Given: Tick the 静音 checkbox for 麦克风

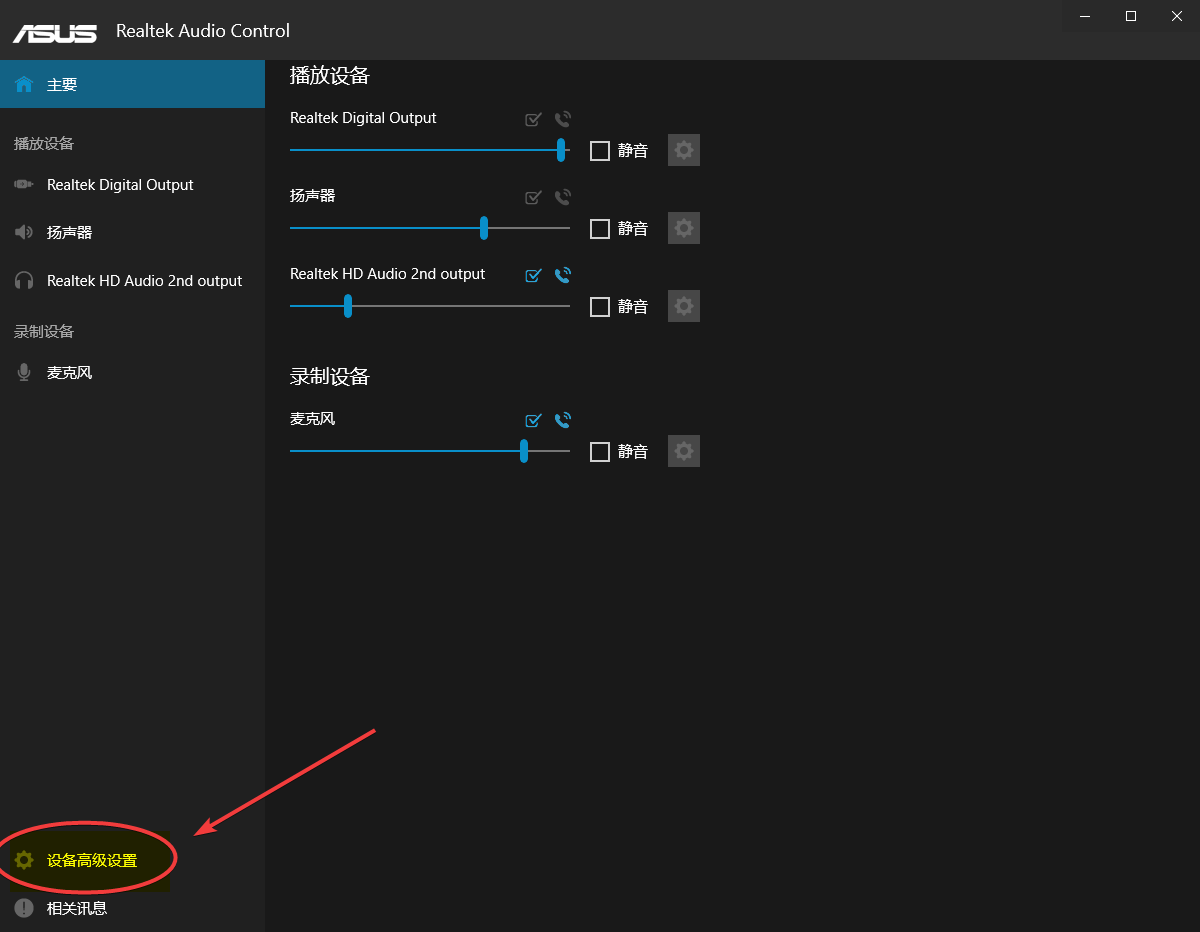Looking at the screenshot, I should point(600,452).
